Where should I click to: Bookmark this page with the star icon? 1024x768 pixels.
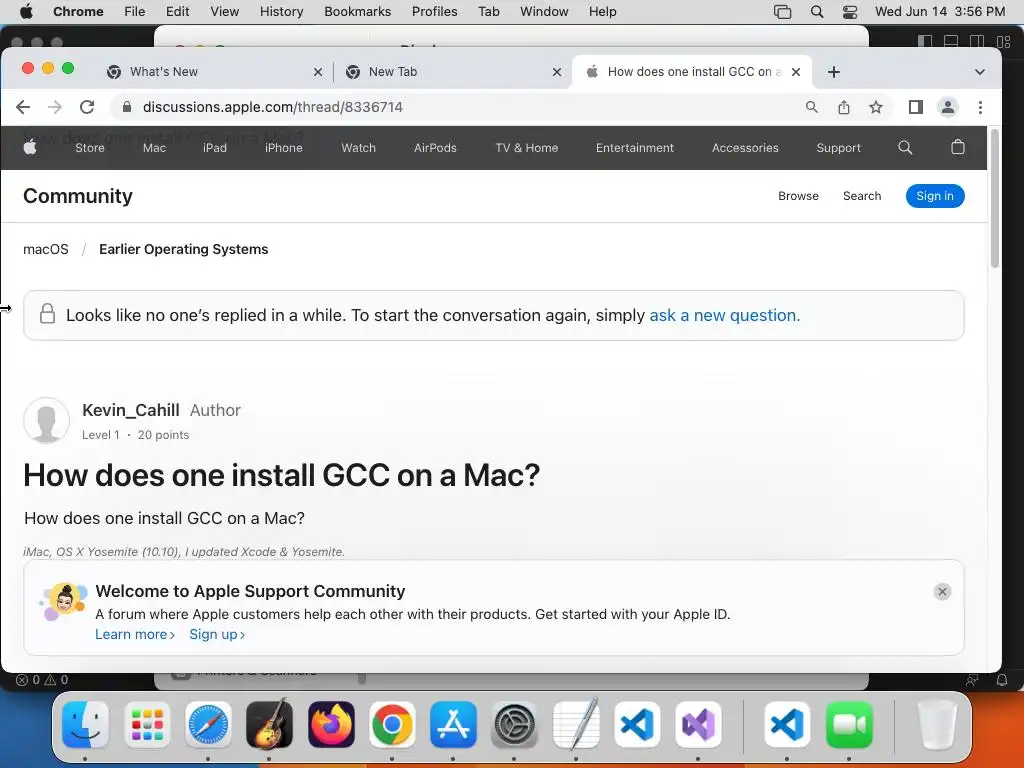(x=876, y=107)
